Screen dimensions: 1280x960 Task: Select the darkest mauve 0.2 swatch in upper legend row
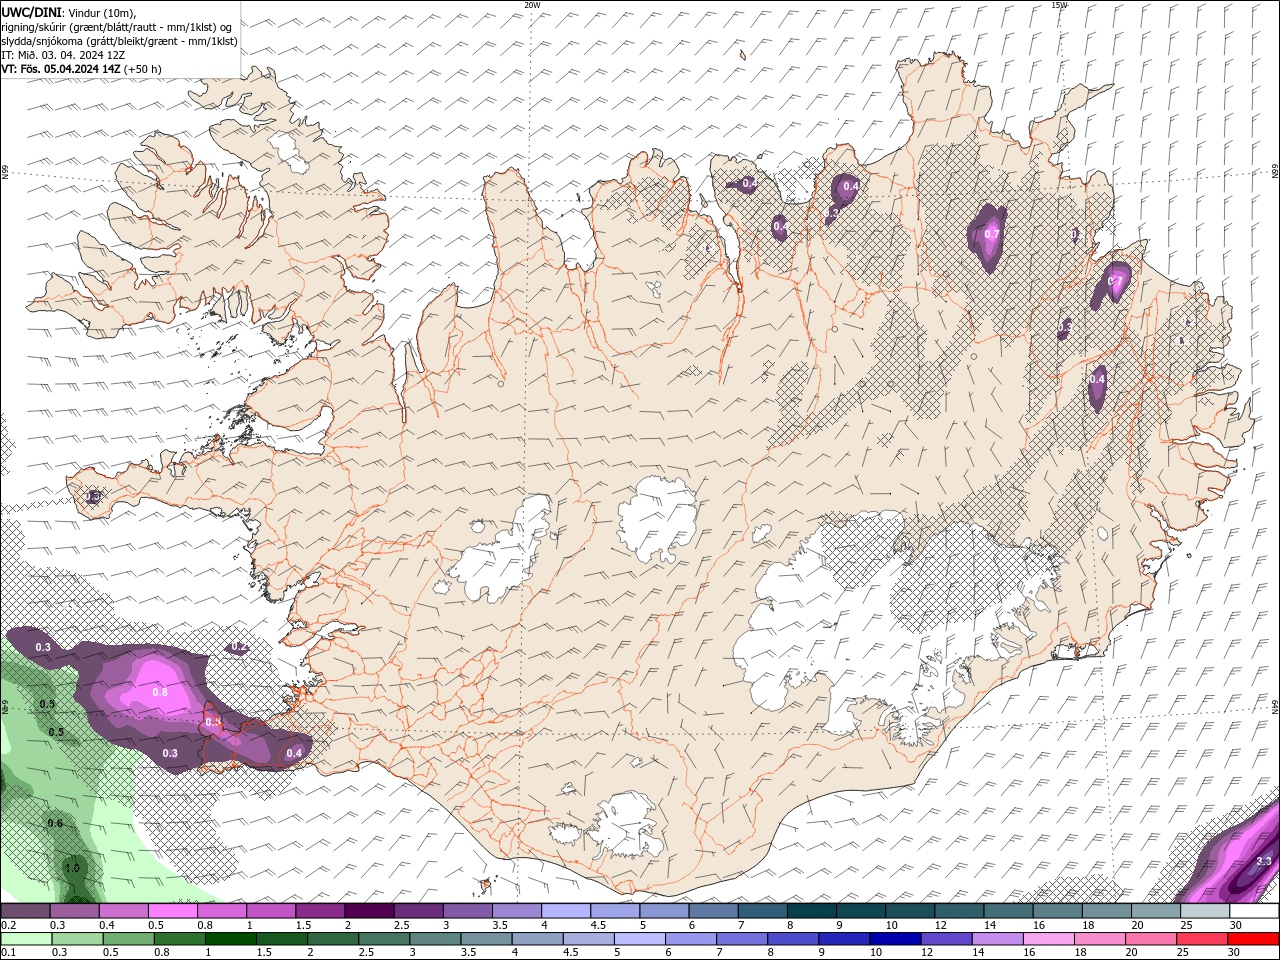[25, 911]
